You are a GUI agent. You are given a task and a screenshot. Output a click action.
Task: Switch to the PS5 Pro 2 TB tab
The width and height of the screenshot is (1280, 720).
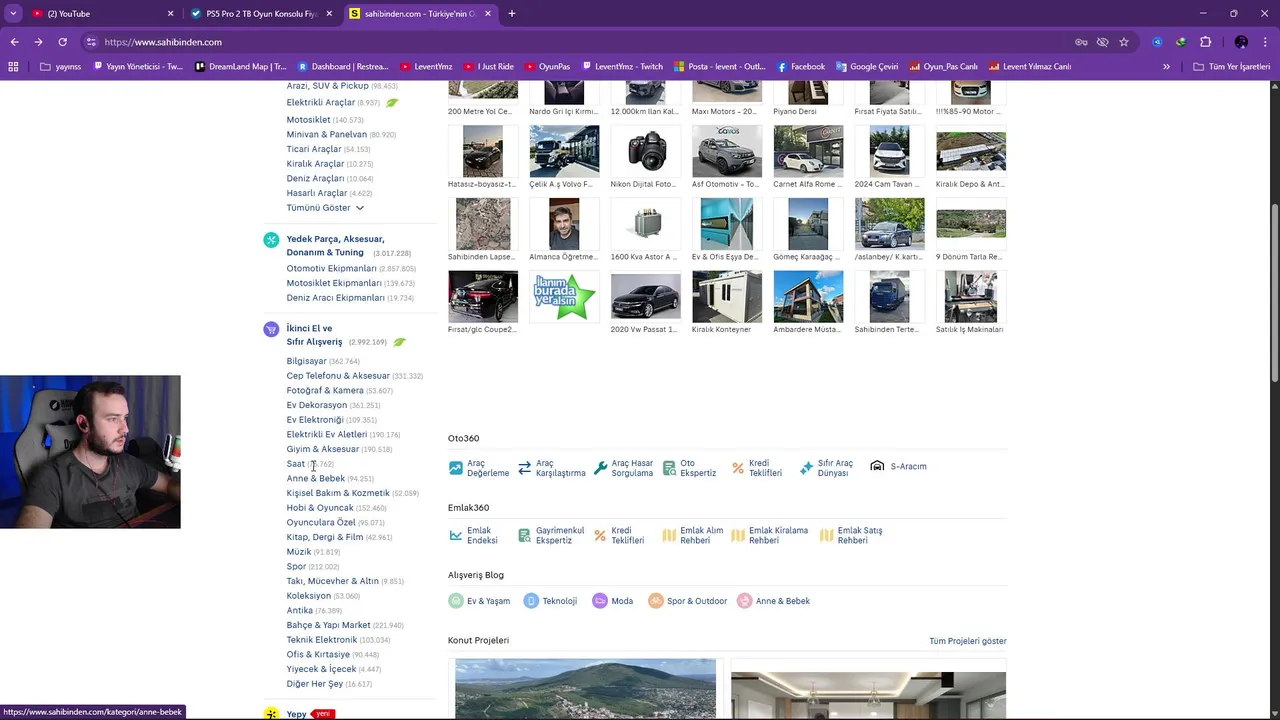(261, 14)
